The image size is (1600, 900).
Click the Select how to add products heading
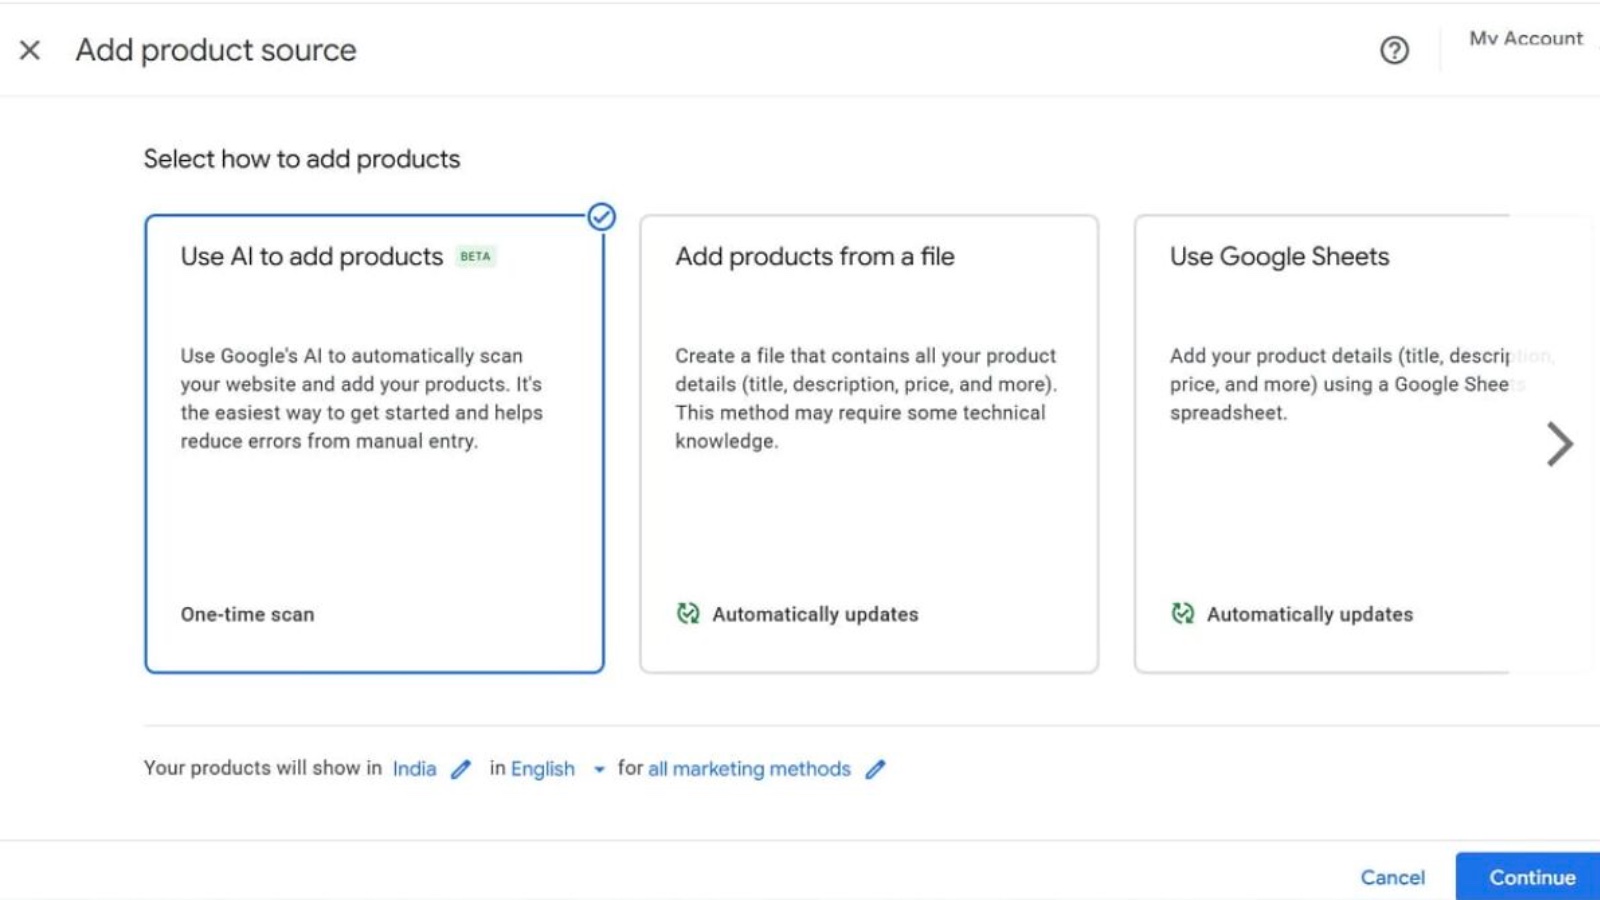tap(302, 159)
